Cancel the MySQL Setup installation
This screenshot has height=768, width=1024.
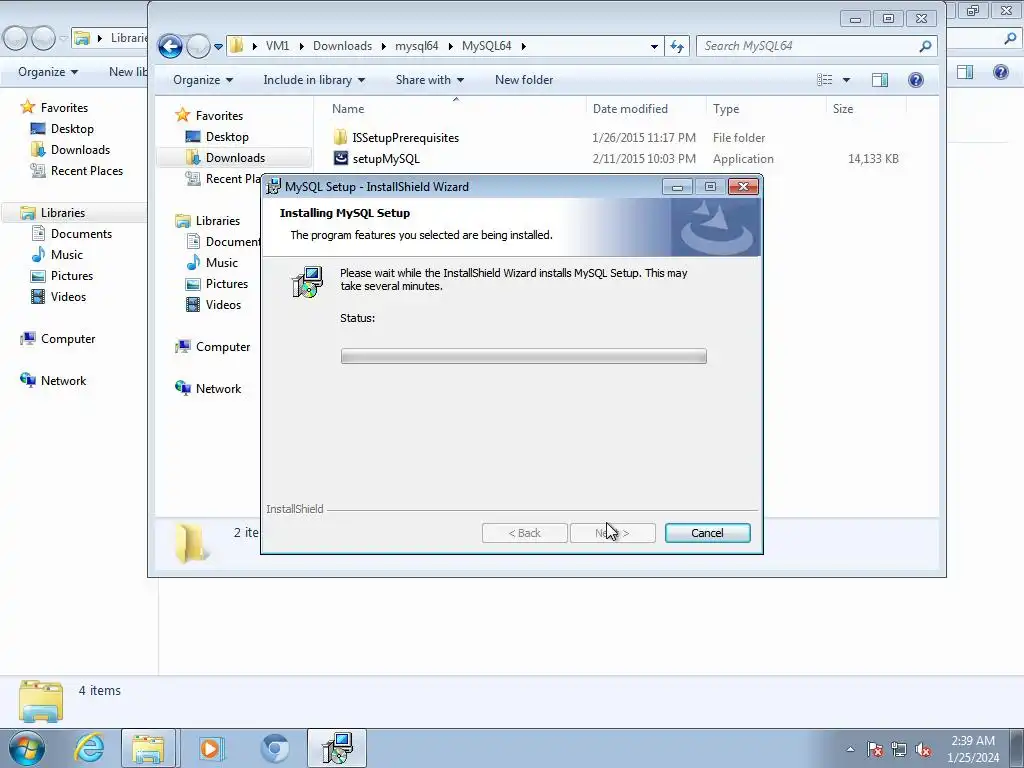(707, 533)
